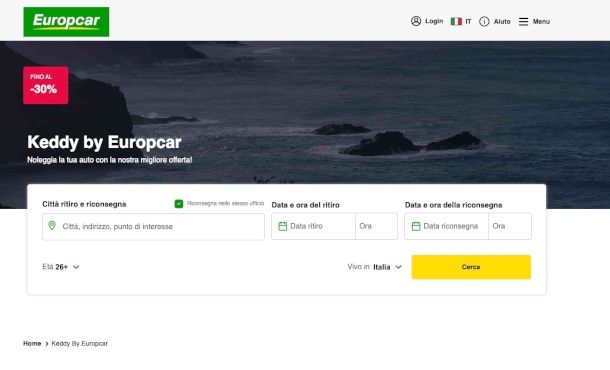Image resolution: width=610 pixels, height=370 pixels.
Task: Click the FINO AL -30% badge
Action: 46,85
